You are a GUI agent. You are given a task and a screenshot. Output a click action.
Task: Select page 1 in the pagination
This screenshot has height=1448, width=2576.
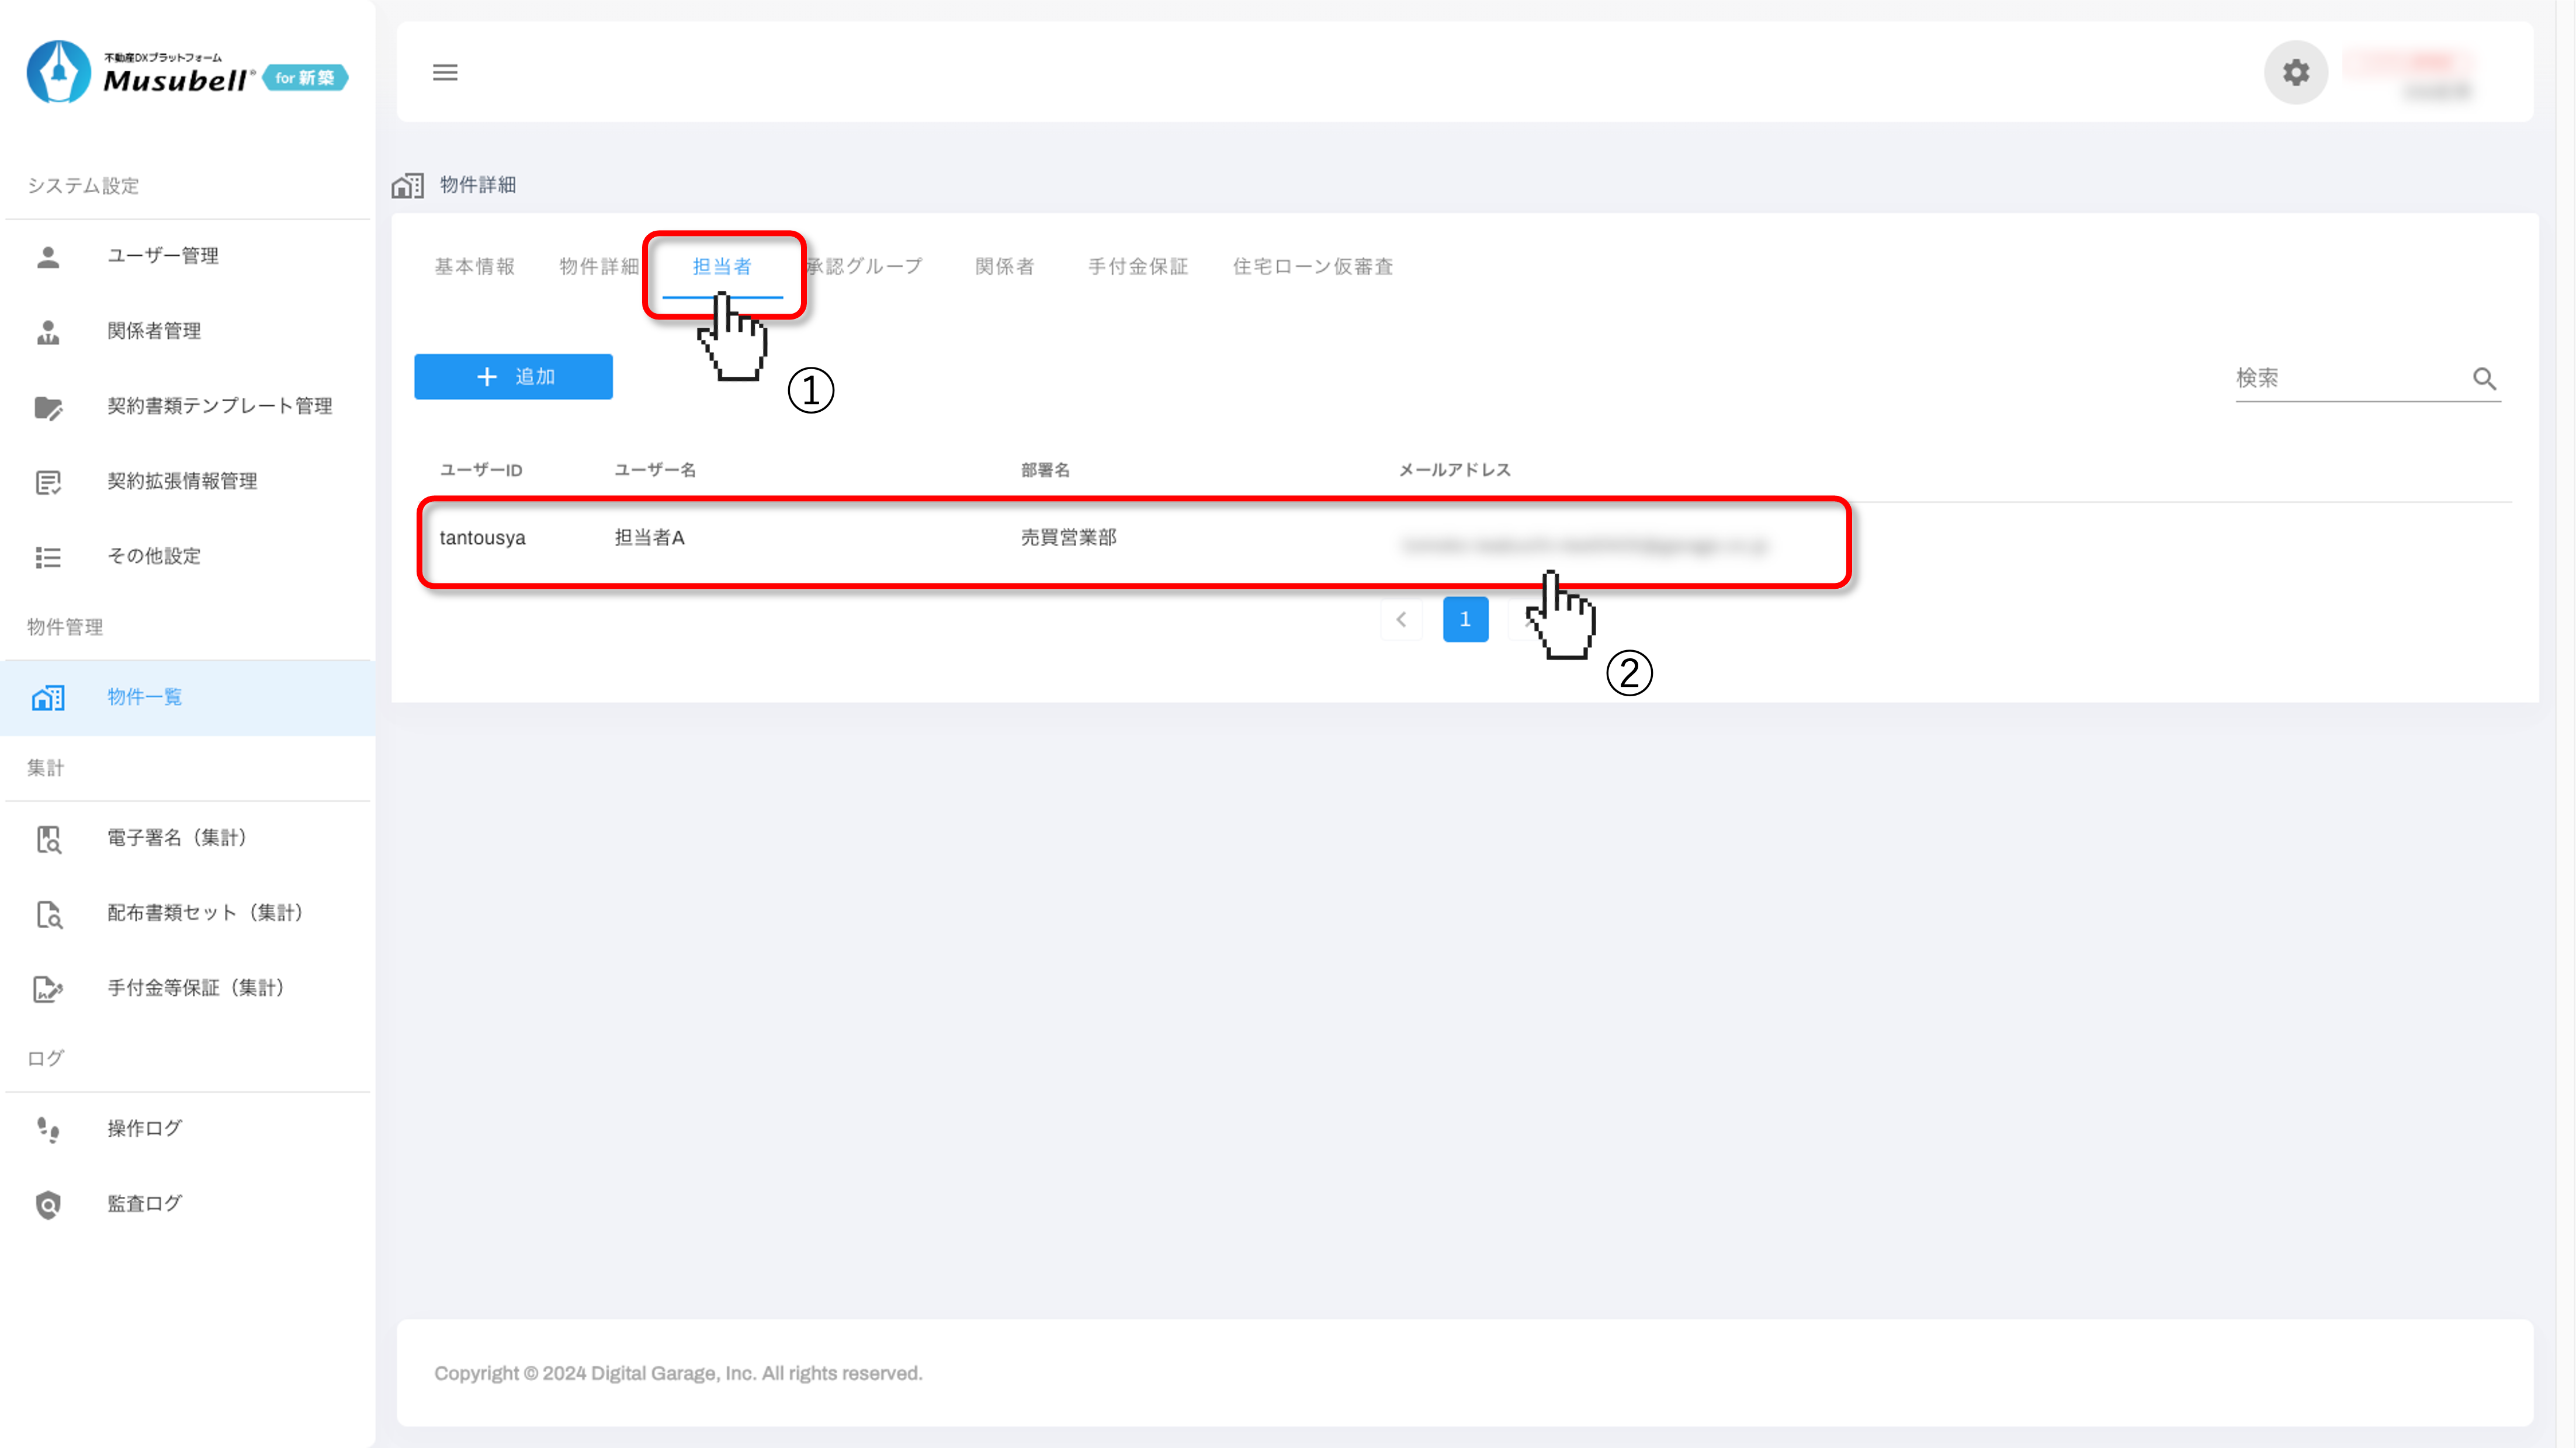[x=1465, y=619]
